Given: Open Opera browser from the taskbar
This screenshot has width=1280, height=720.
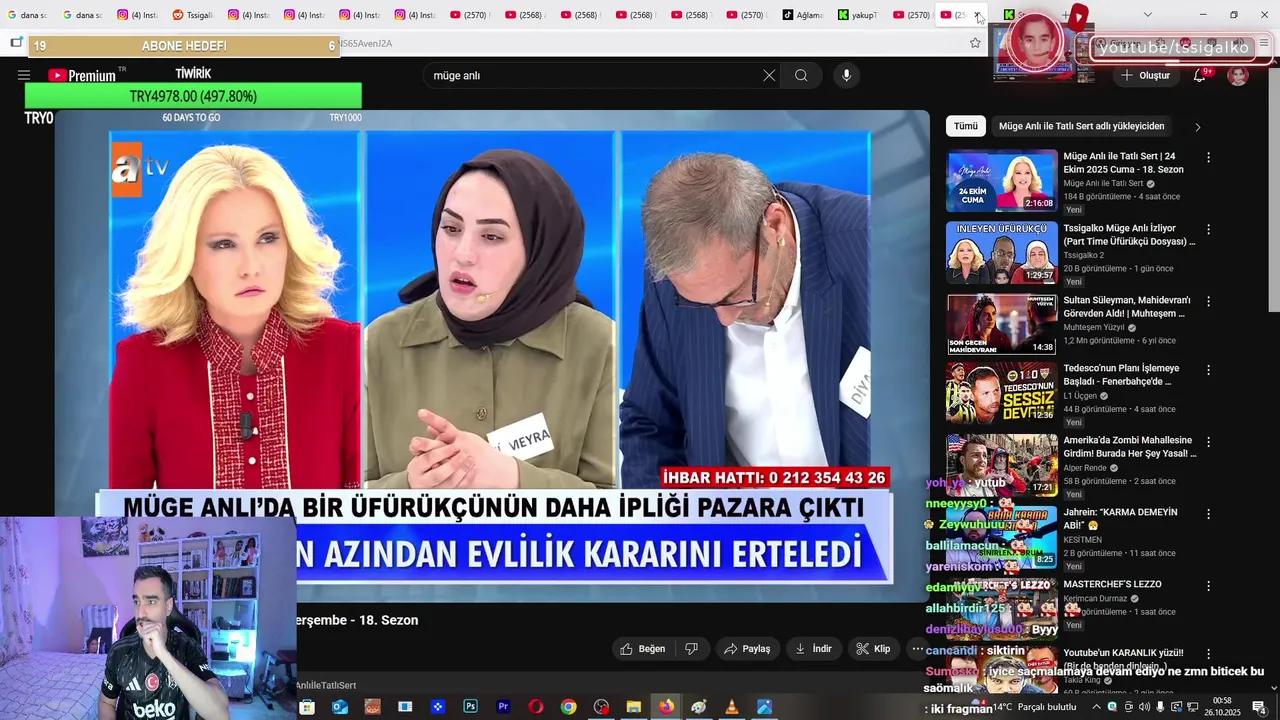Looking at the screenshot, I should [536, 707].
